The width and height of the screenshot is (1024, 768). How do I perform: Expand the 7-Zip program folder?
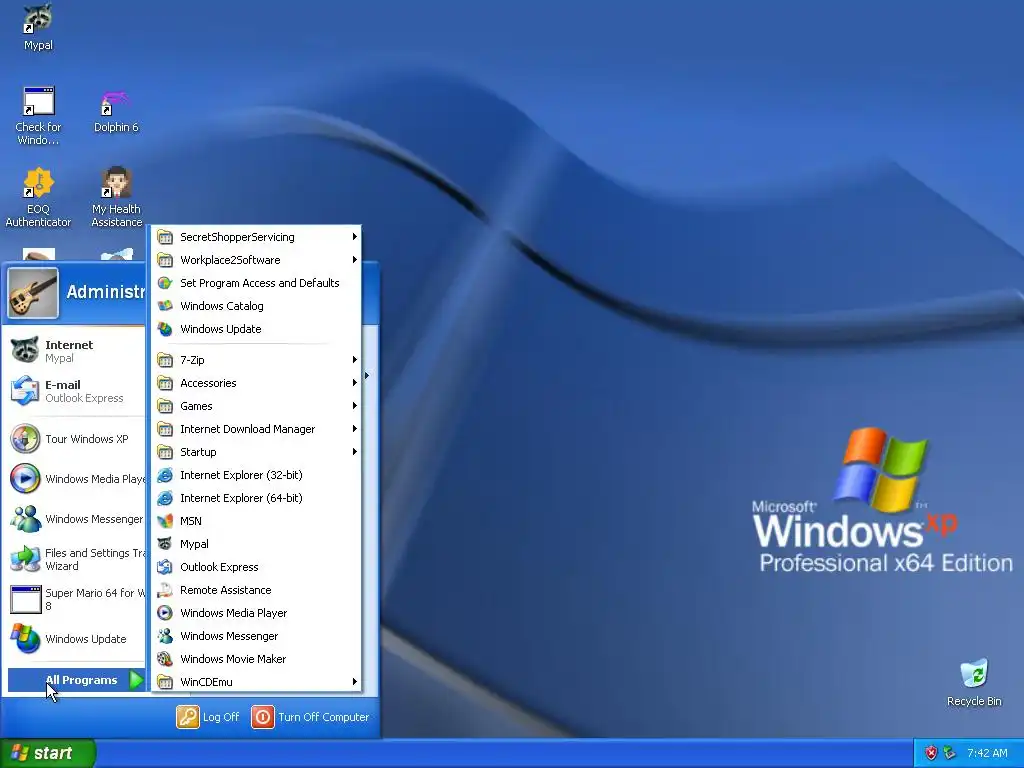(257, 360)
